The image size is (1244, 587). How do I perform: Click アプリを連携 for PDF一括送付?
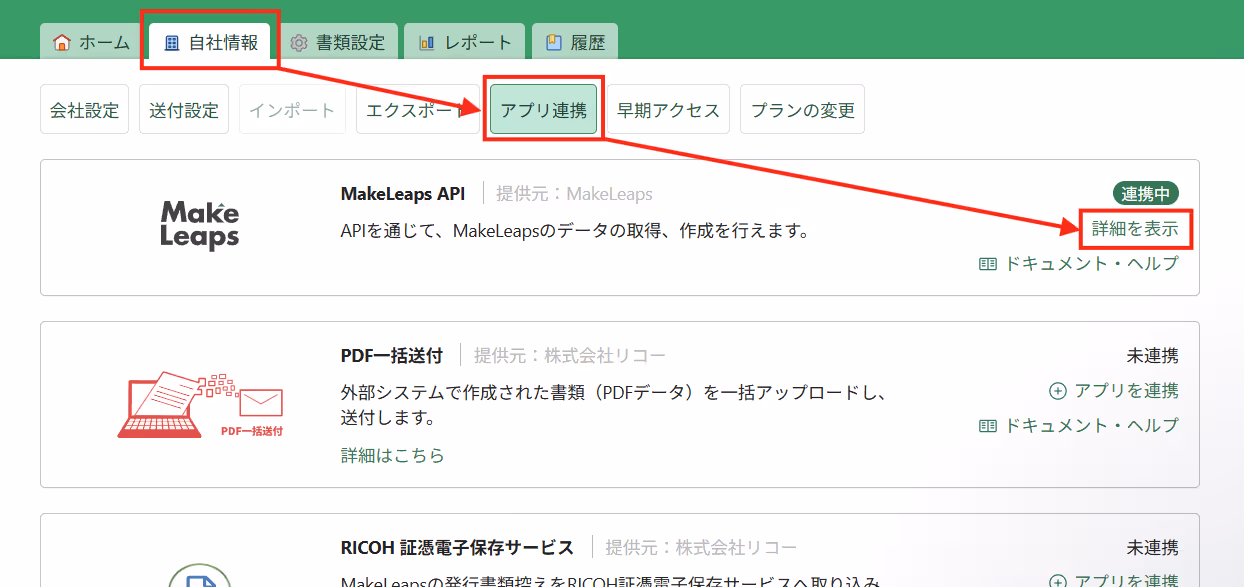pyautogui.click(x=1126, y=390)
